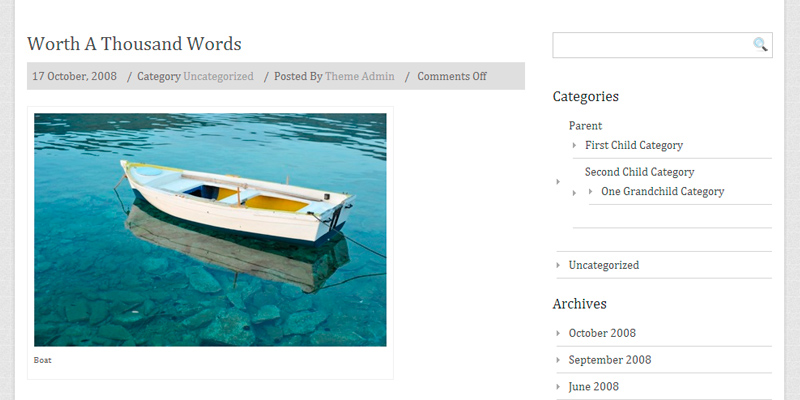
Task: Click the arrow beside First Child Category
Action: pyautogui.click(x=574, y=146)
